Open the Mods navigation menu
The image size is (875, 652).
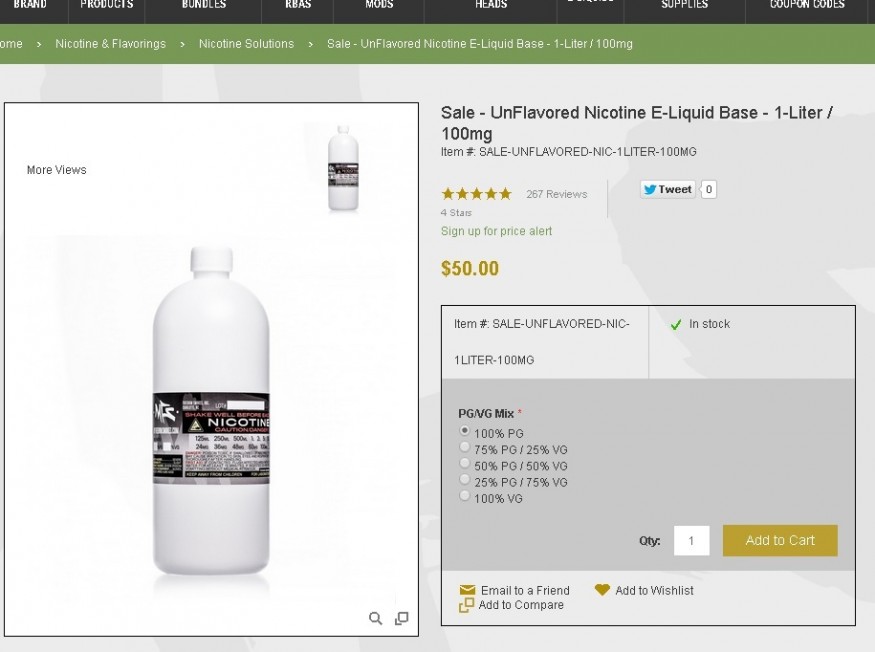click(379, 6)
